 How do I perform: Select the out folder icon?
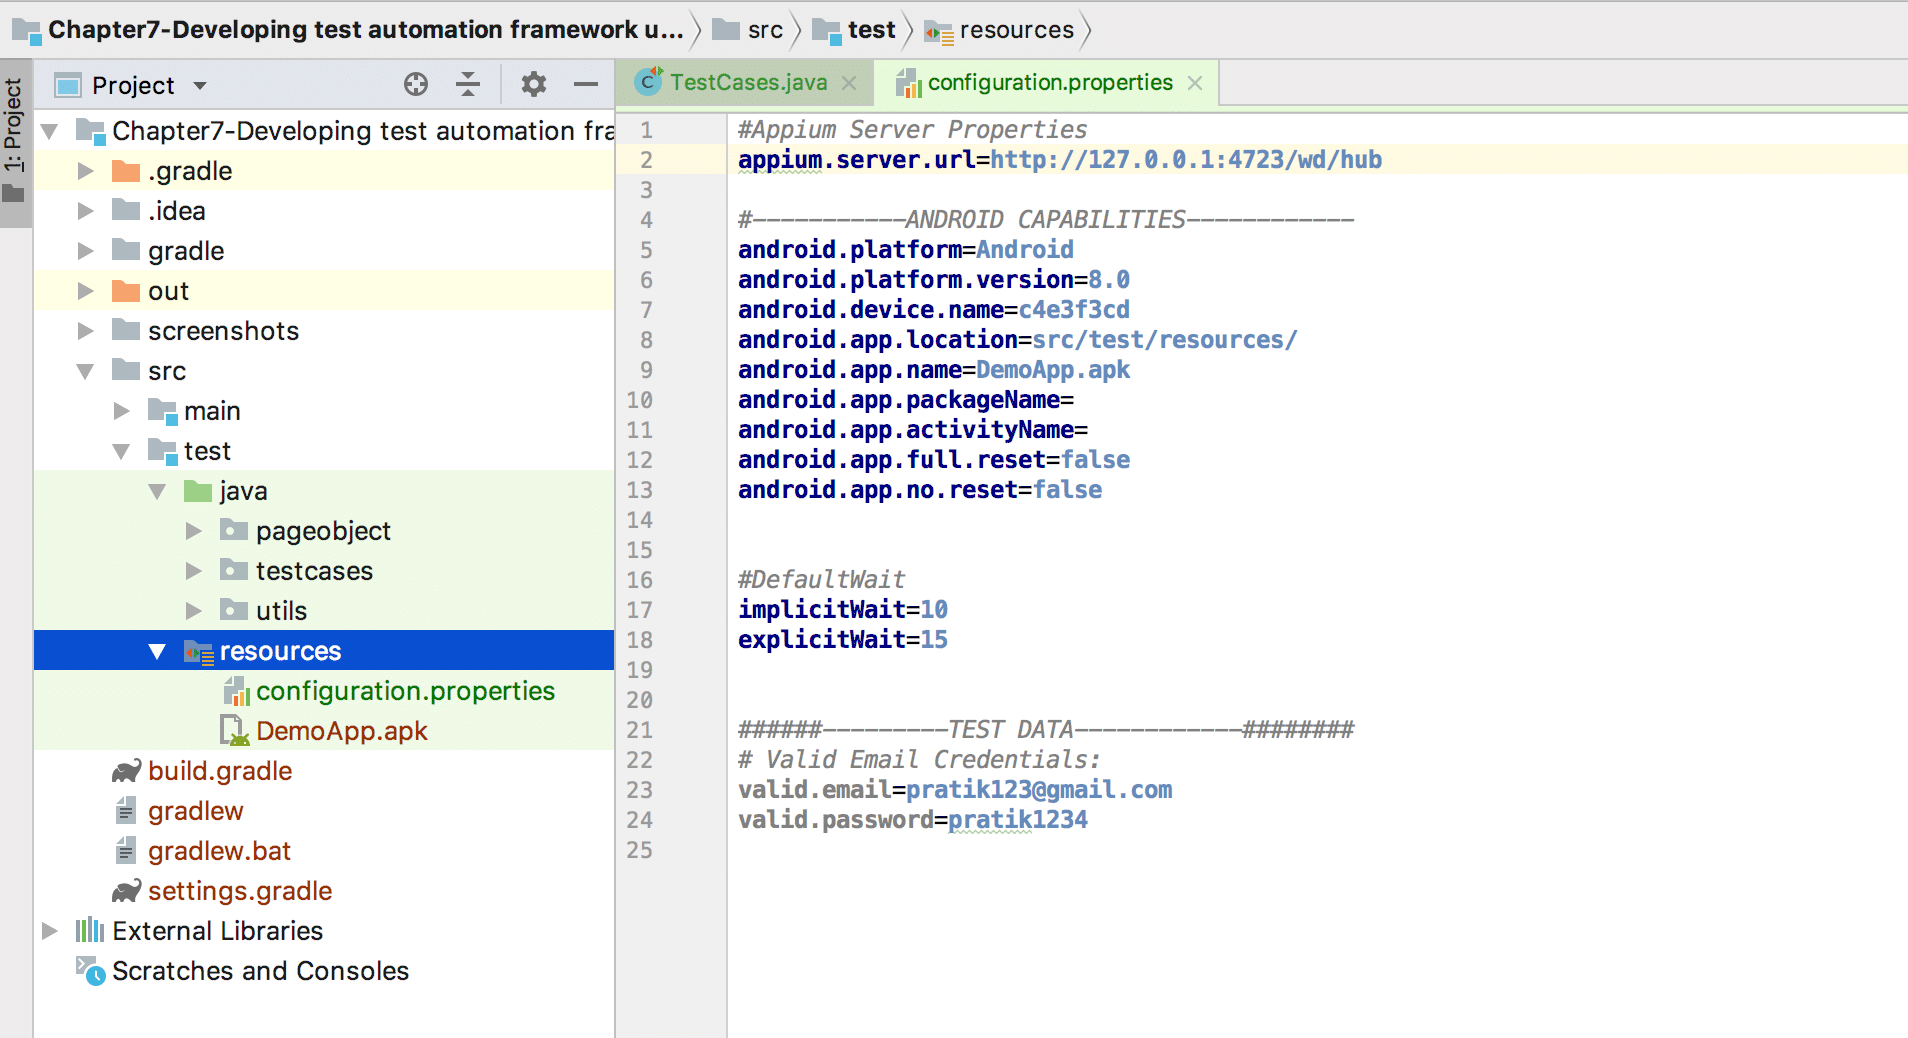click(126, 291)
